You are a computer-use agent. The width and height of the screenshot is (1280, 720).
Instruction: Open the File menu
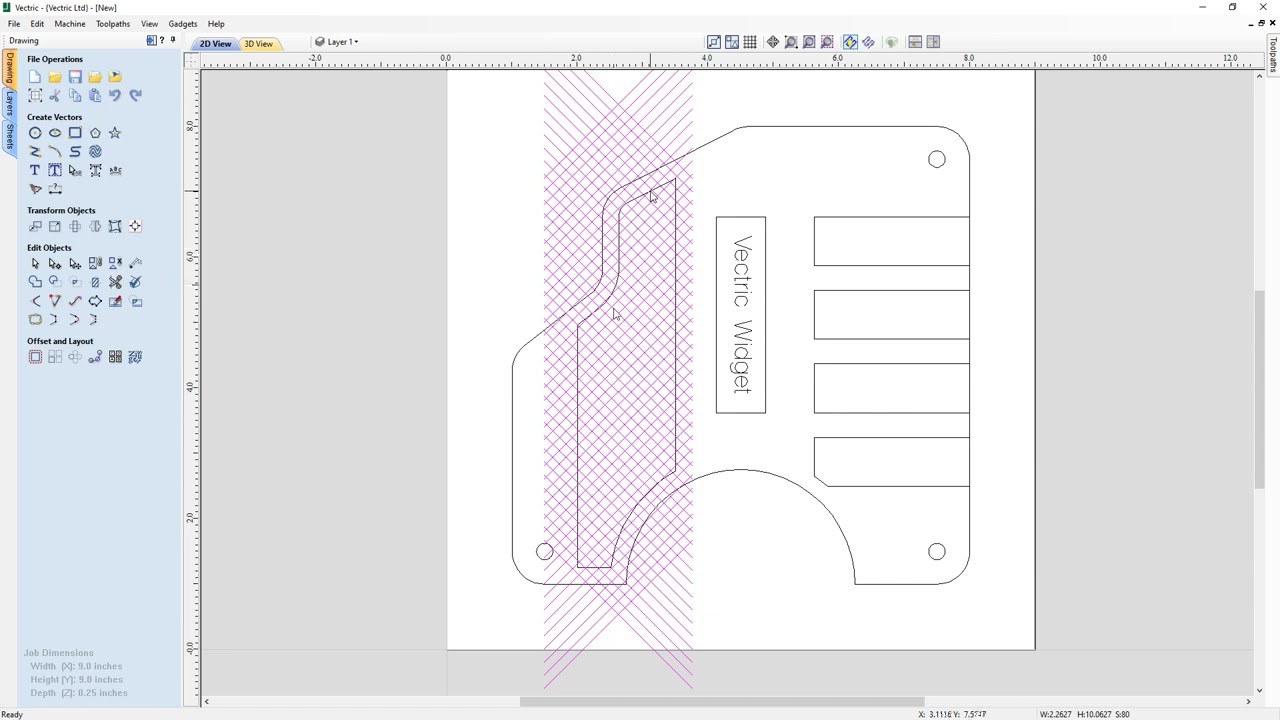pyautogui.click(x=14, y=24)
